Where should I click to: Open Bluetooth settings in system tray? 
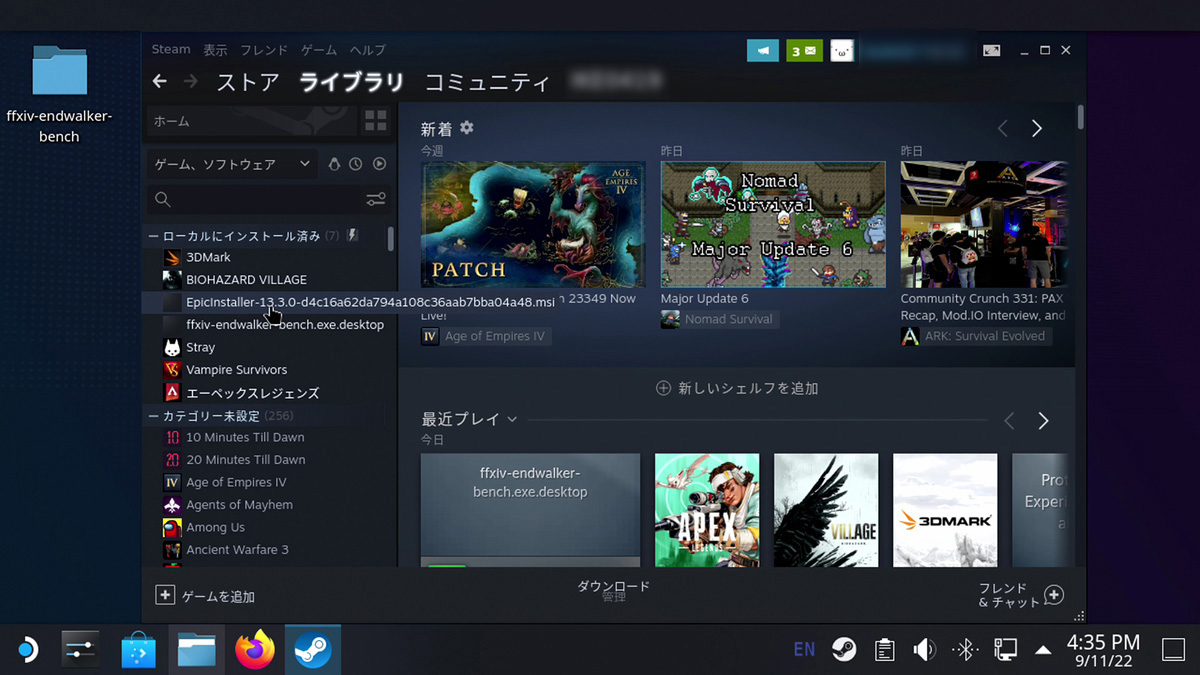[965, 650]
